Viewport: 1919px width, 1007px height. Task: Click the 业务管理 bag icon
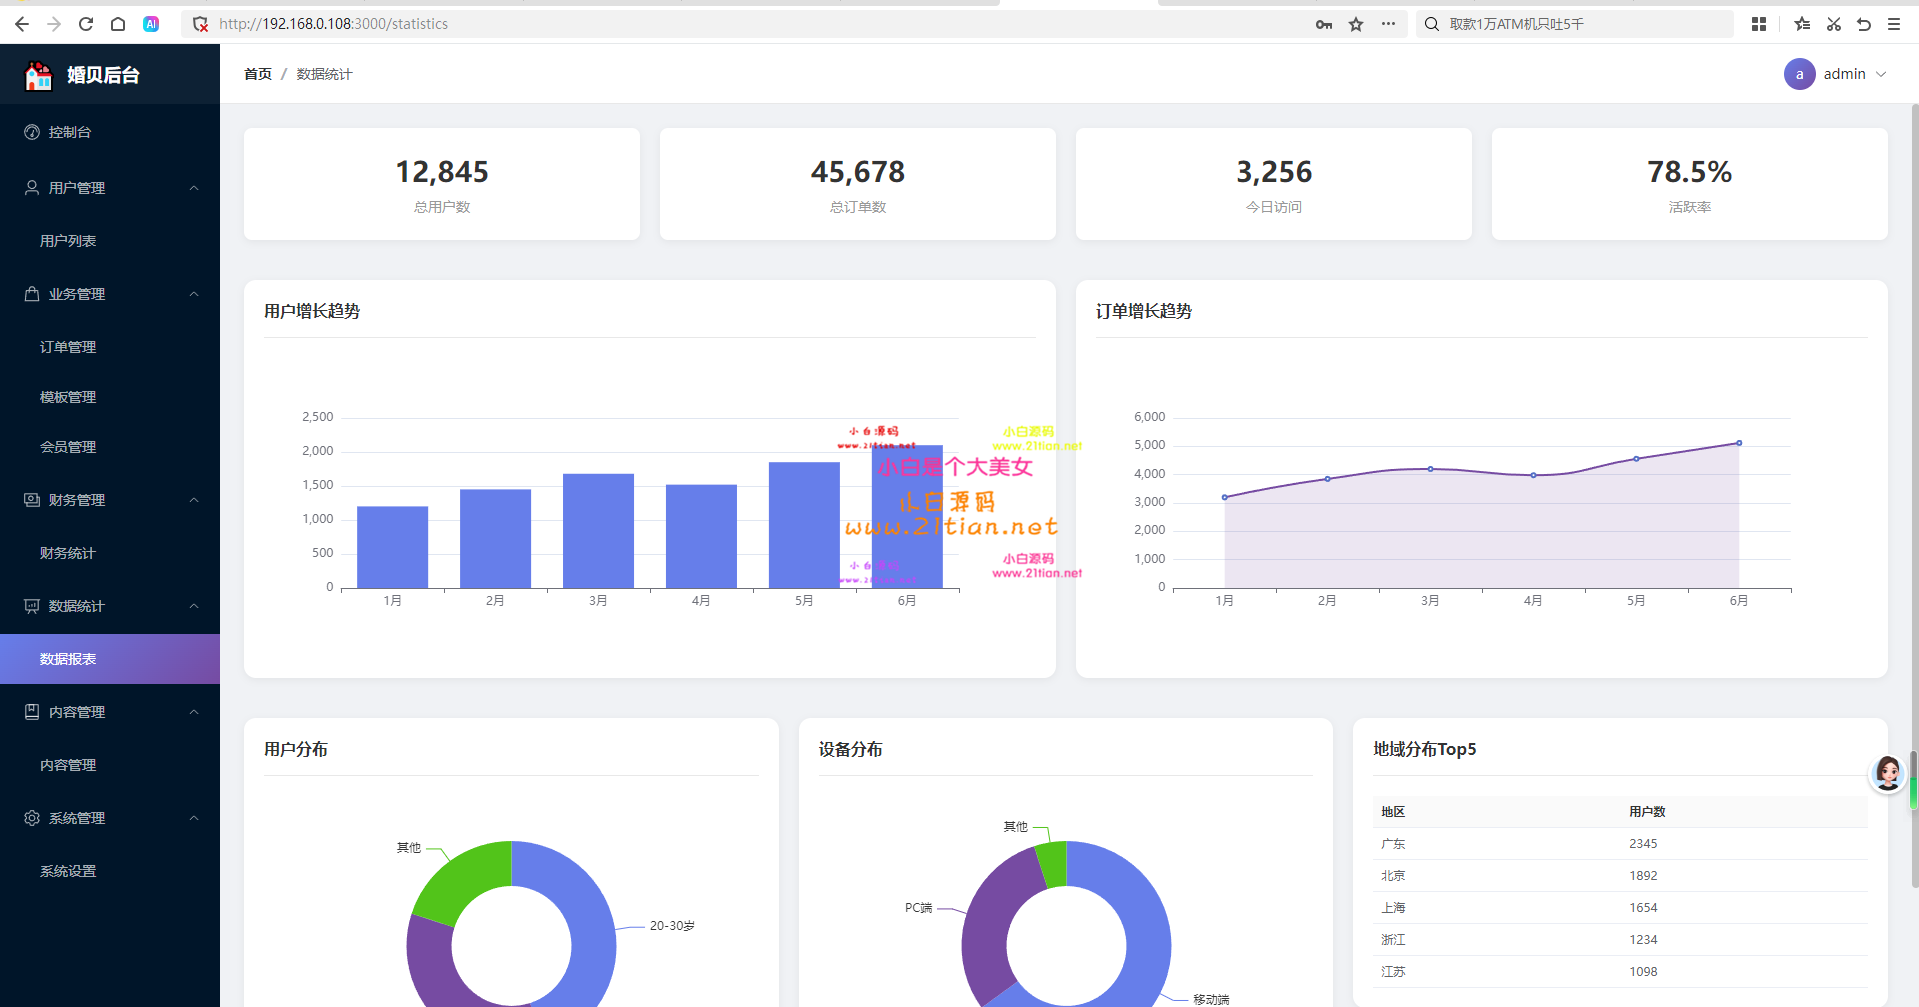[x=32, y=294]
